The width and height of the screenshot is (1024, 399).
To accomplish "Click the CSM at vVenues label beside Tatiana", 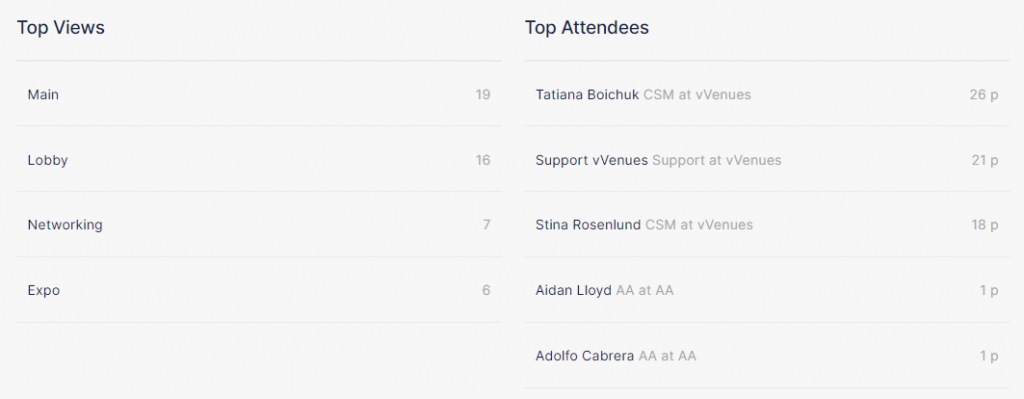I will click(x=697, y=95).
